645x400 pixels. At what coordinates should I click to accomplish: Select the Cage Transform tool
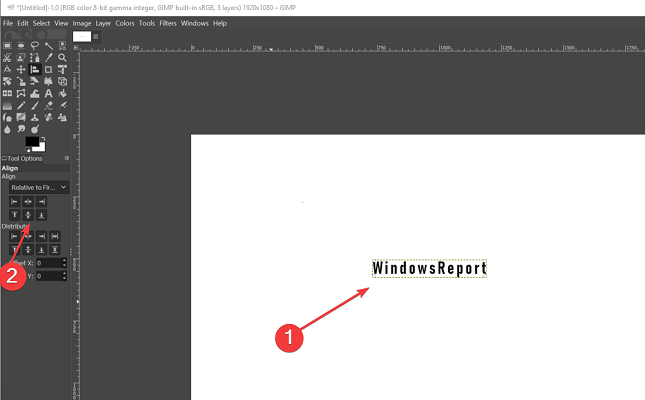tap(21, 93)
